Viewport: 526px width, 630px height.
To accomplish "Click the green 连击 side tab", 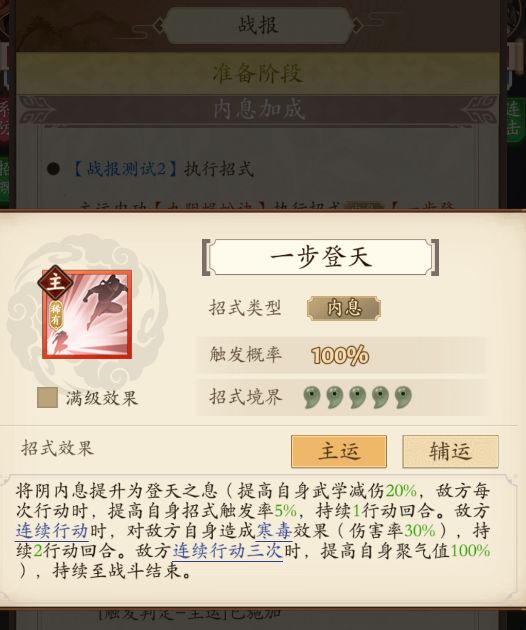I will pyautogui.click(x=516, y=119).
